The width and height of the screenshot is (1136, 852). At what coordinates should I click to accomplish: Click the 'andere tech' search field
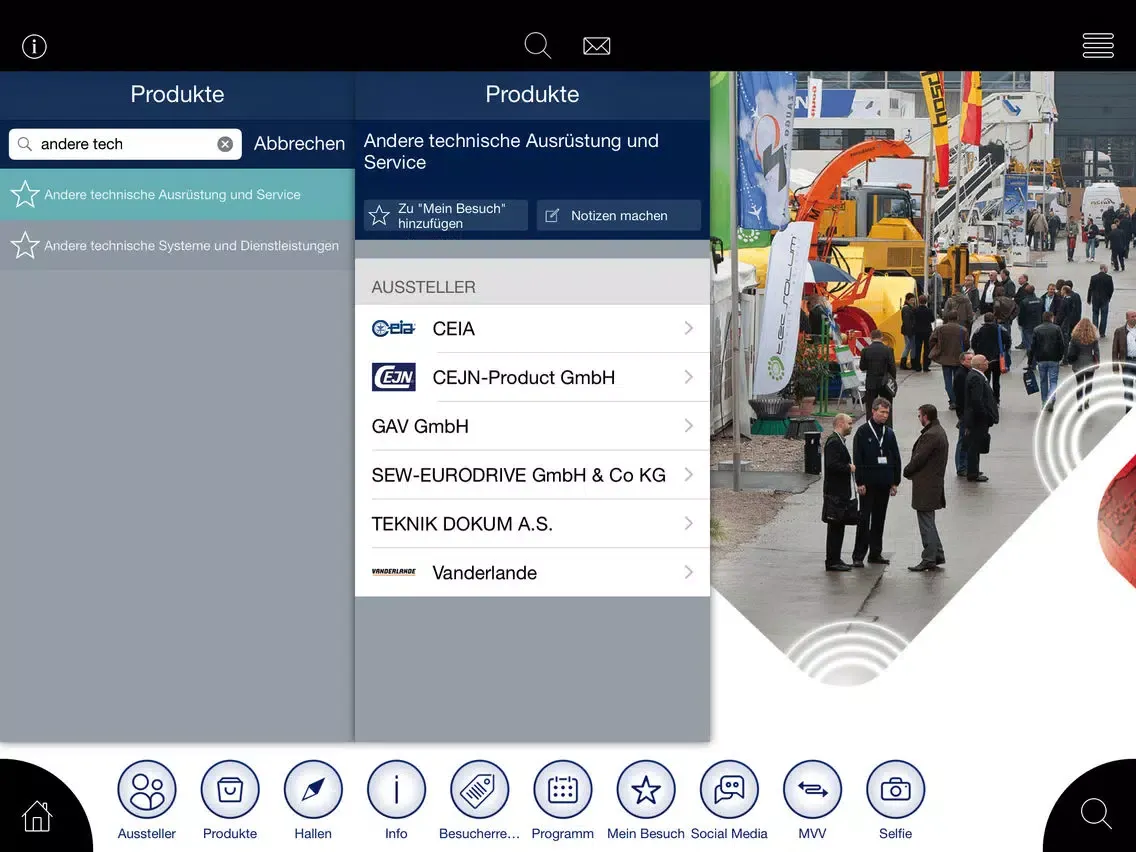[125, 144]
